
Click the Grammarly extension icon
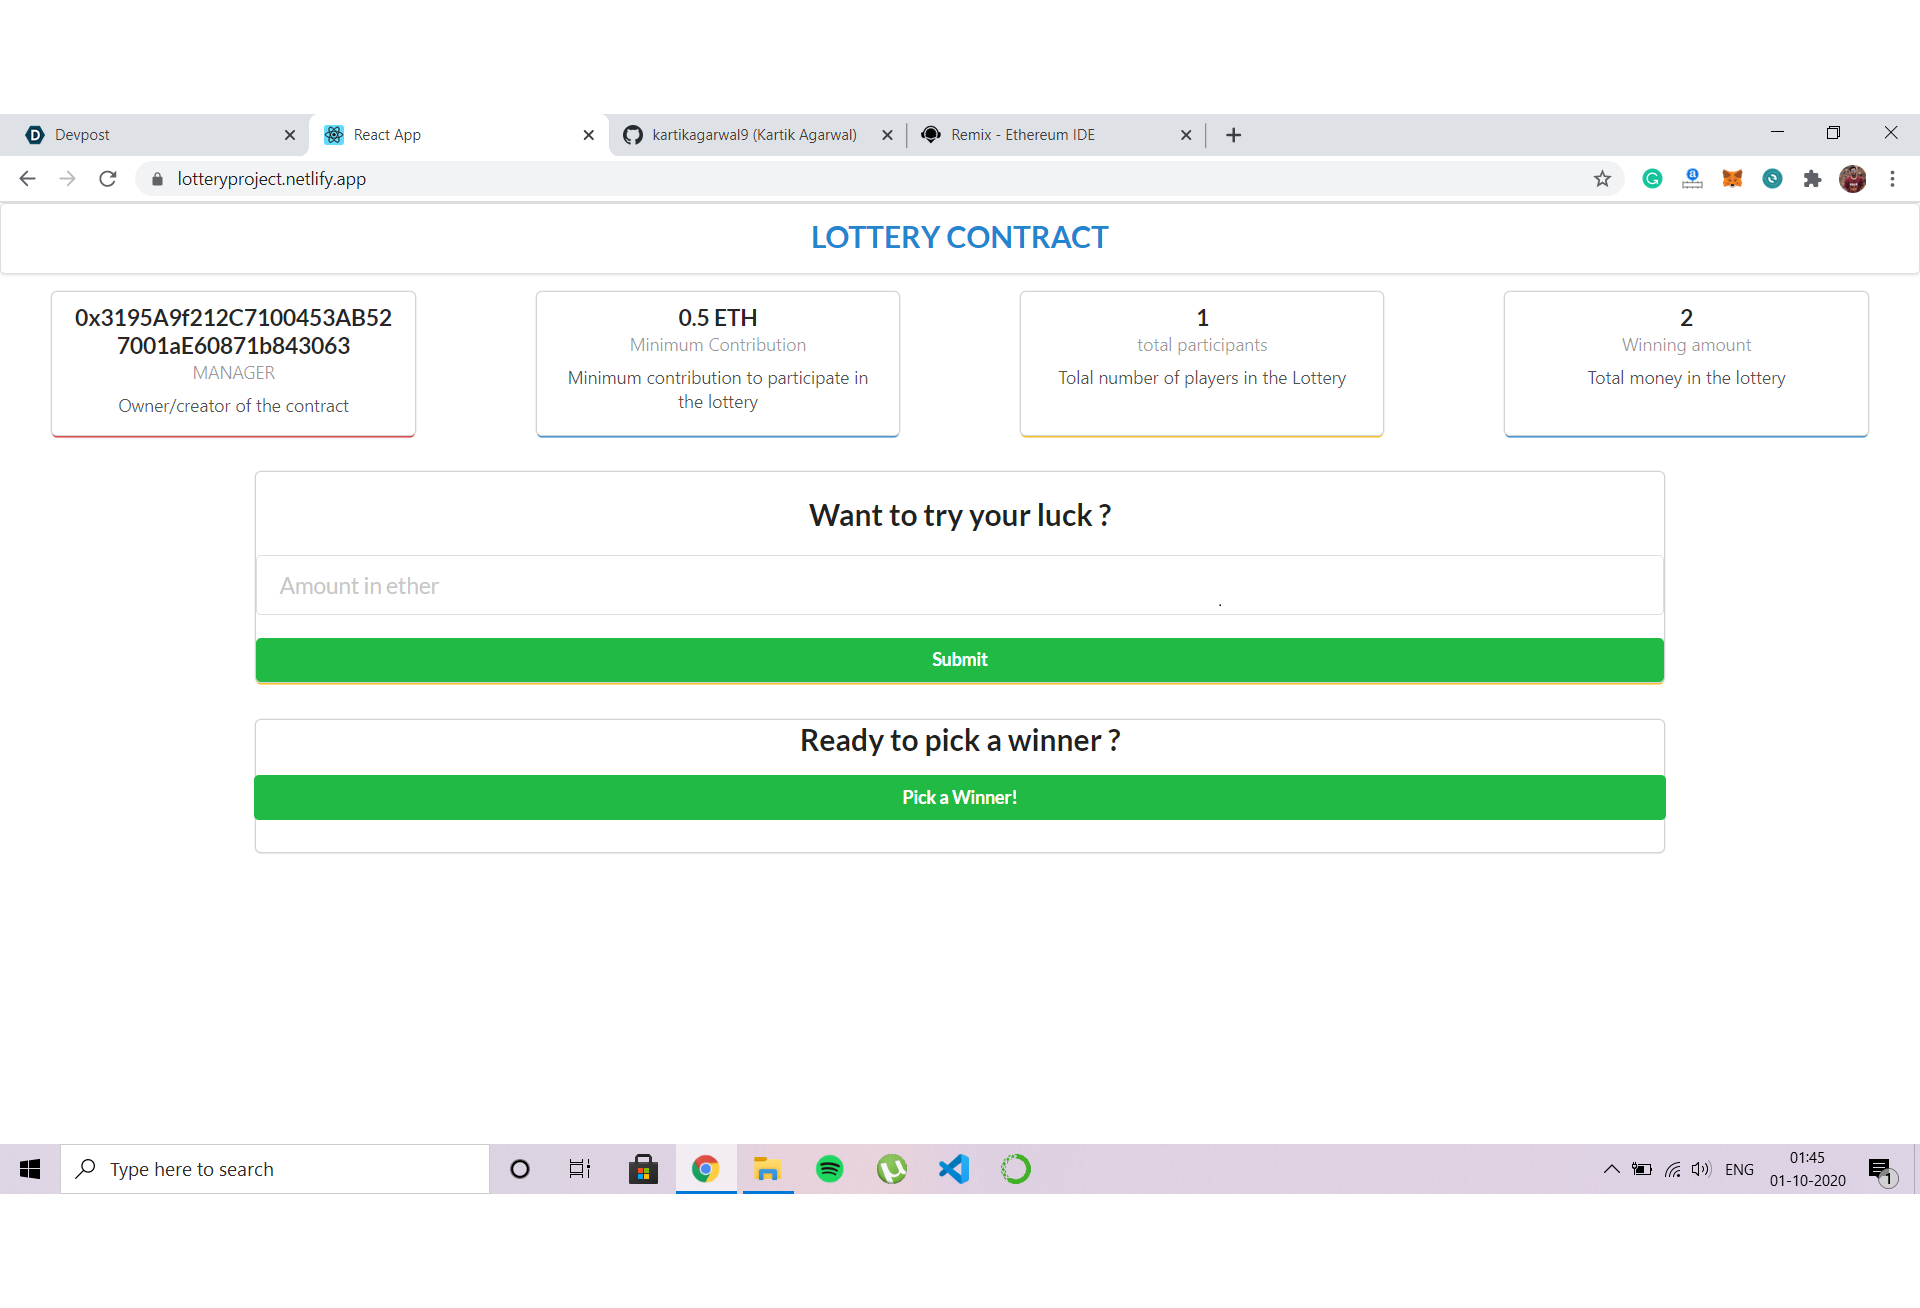click(1652, 179)
